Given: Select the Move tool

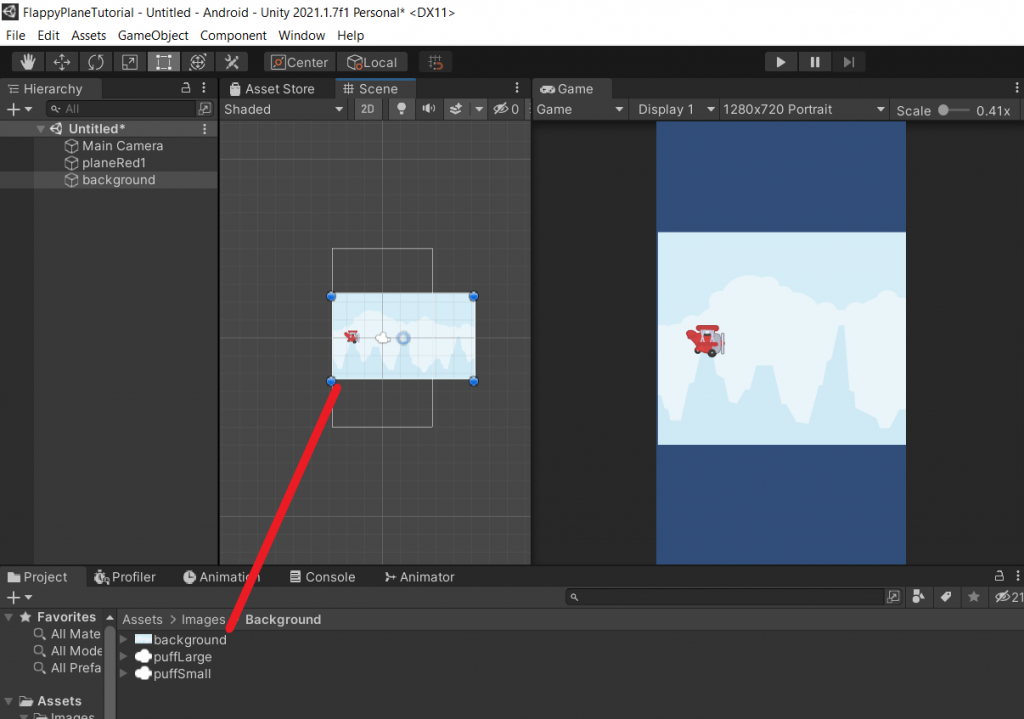Looking at the screenshot, I should (x=62, y=61).
